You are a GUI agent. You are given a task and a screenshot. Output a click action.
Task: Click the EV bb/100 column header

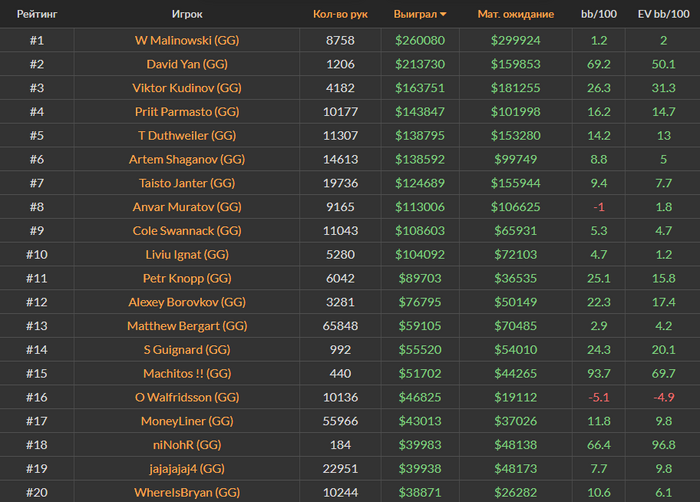tap(663, 15)
